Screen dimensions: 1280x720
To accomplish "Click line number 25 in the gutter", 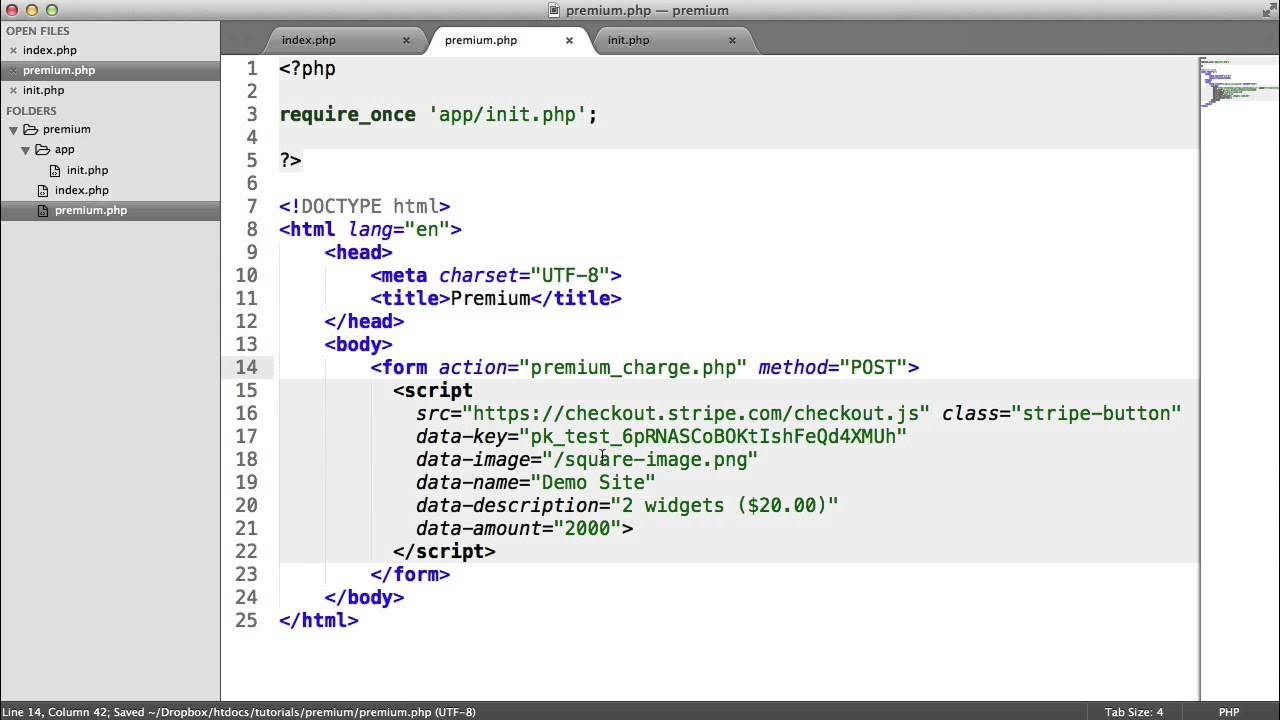I will (x=246, y=620).
